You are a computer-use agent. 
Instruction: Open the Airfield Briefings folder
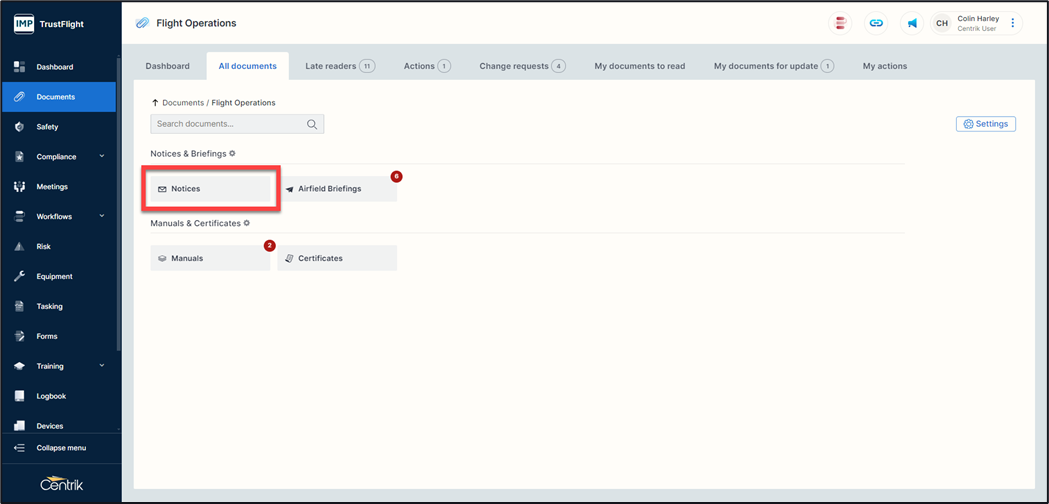(337, 189)
